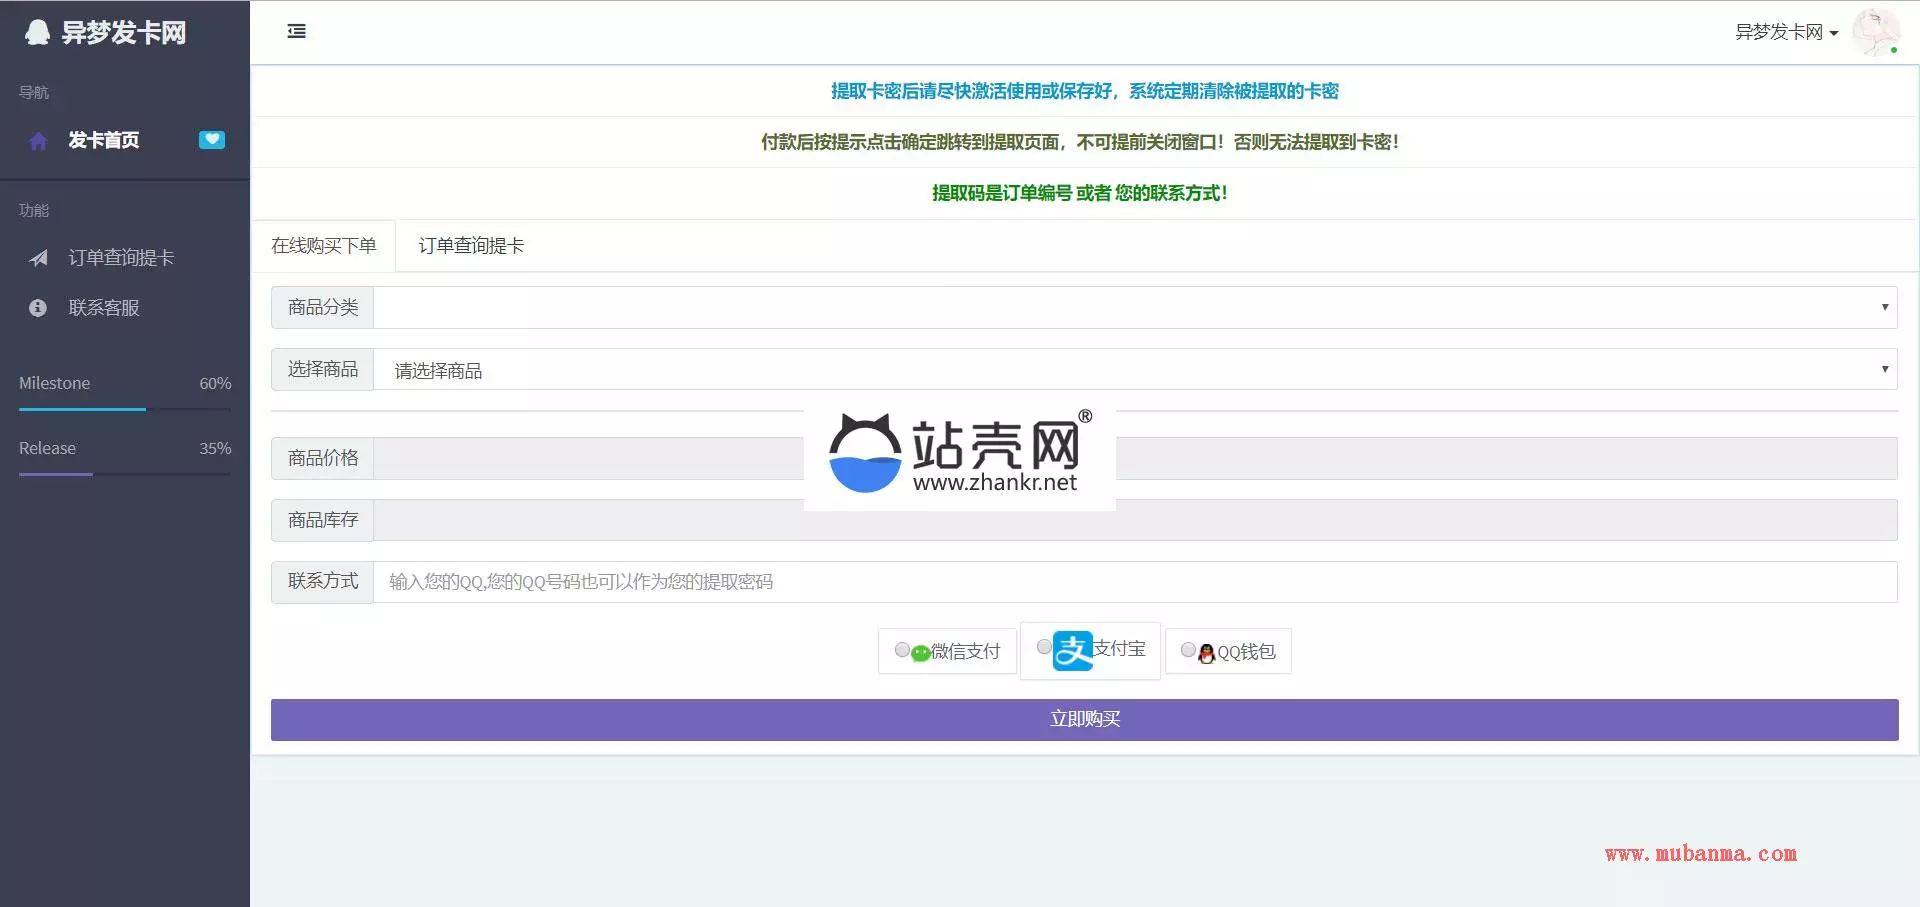Click the Alipay logo icon
Image resolution: width=1920 pixels, height=907 pixels.
pyautogui.click(x=1073, y=651)
